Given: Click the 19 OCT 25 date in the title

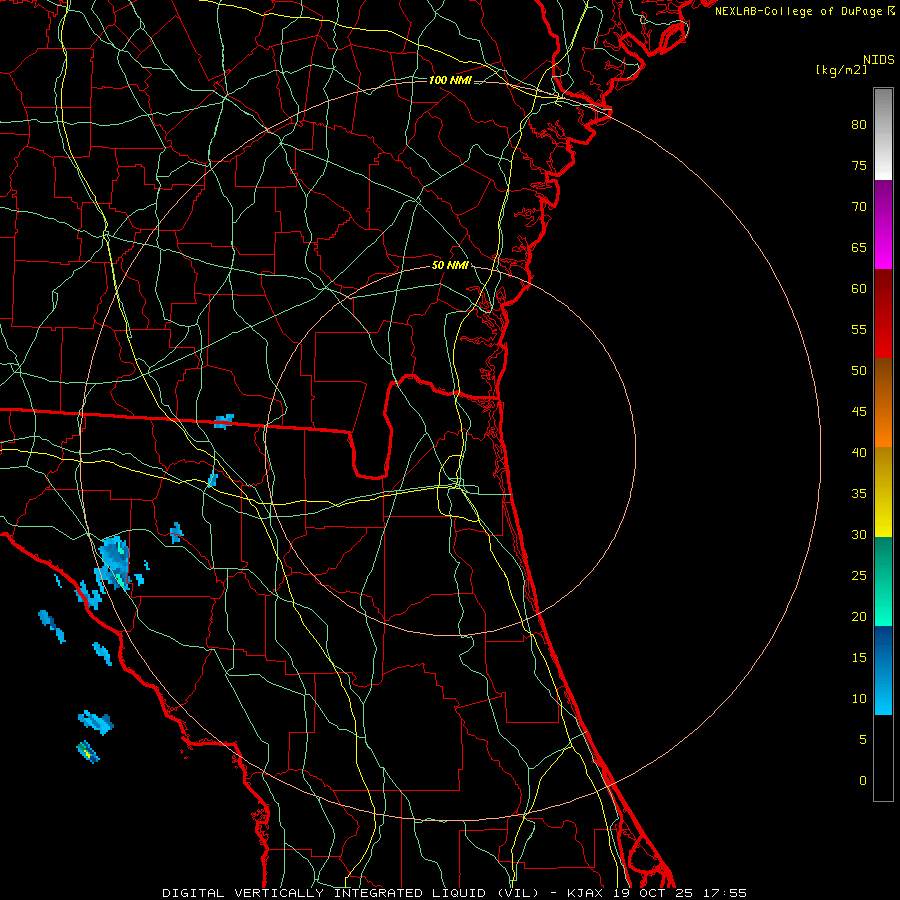Looking at the screenshot, I should pyautogui.click(x=654, y=893).
